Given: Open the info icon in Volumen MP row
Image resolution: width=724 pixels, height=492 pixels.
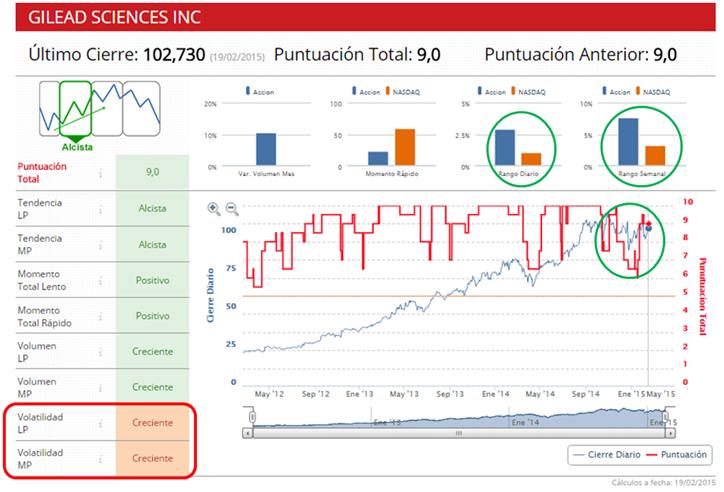Looking at the screenshot, I should click(x=100, y=388).
